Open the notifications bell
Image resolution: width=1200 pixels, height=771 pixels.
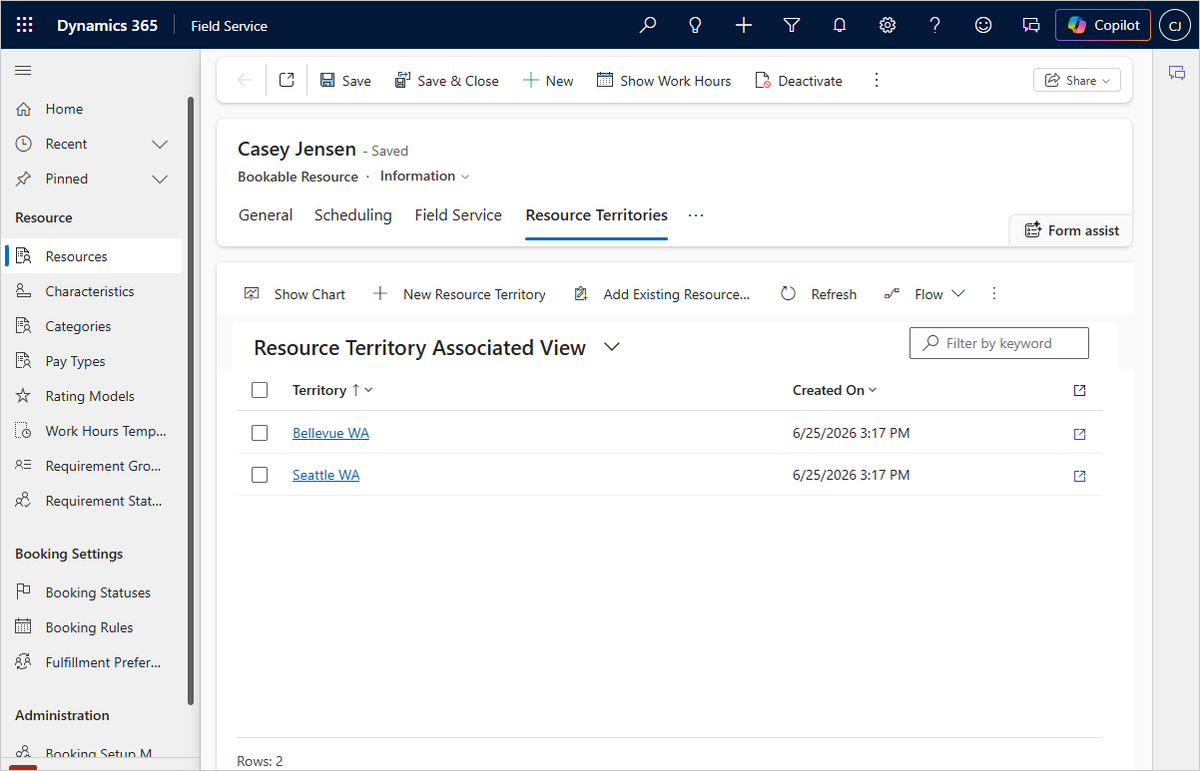click(840, 25)
